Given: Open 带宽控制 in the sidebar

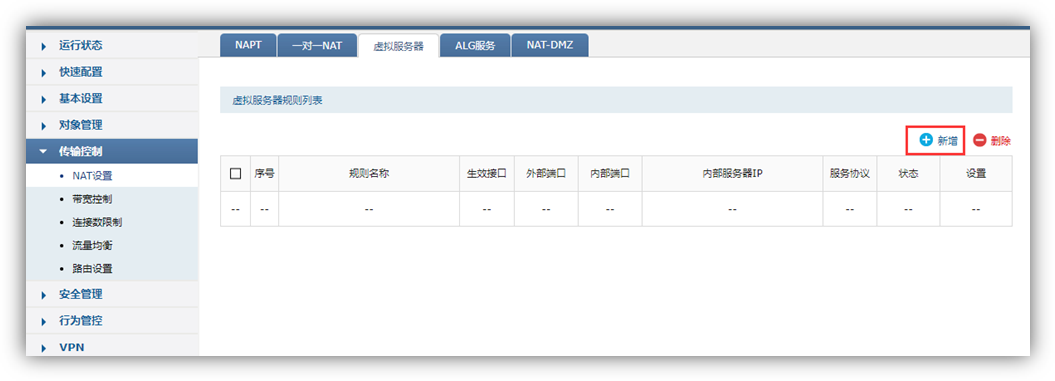Looking at the screenshot, I should click(x=92, y=199).
